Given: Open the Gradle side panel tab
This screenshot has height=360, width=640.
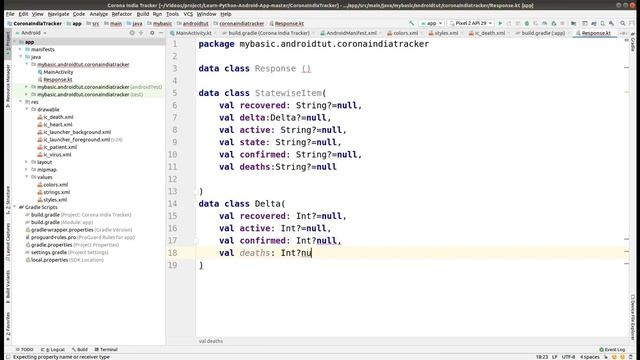Looking at the screenshot, I should (x=633, y=43).
